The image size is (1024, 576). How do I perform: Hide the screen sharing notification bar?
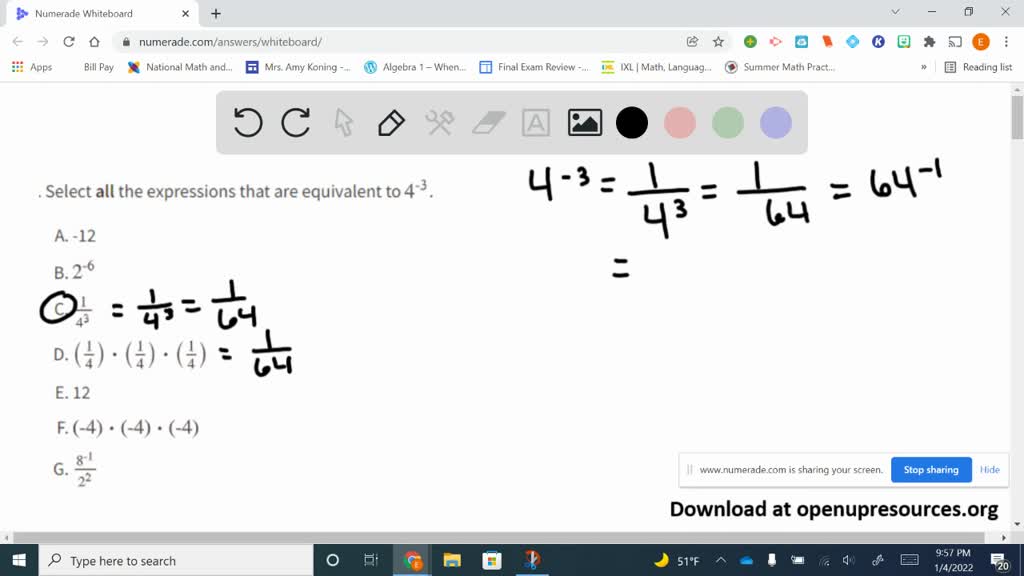click(989, 470)
